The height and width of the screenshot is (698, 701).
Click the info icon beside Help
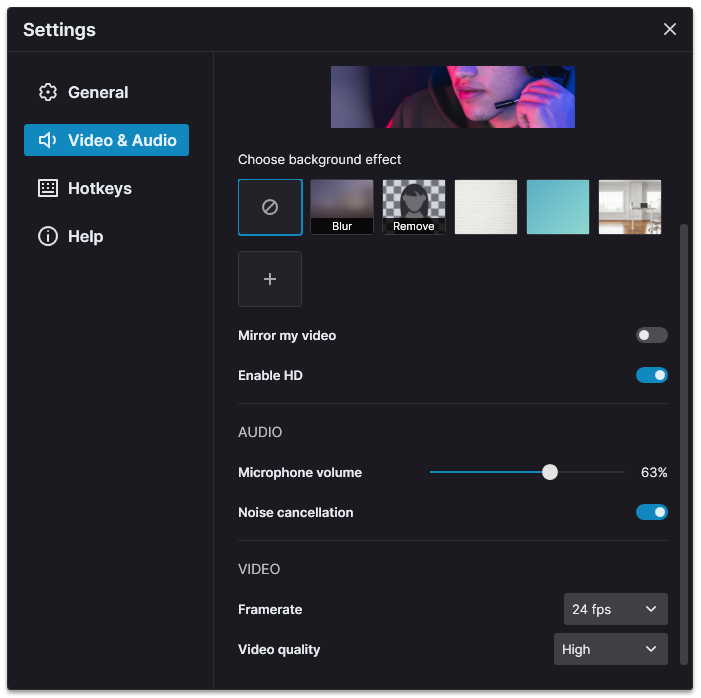tap(48, 236)
